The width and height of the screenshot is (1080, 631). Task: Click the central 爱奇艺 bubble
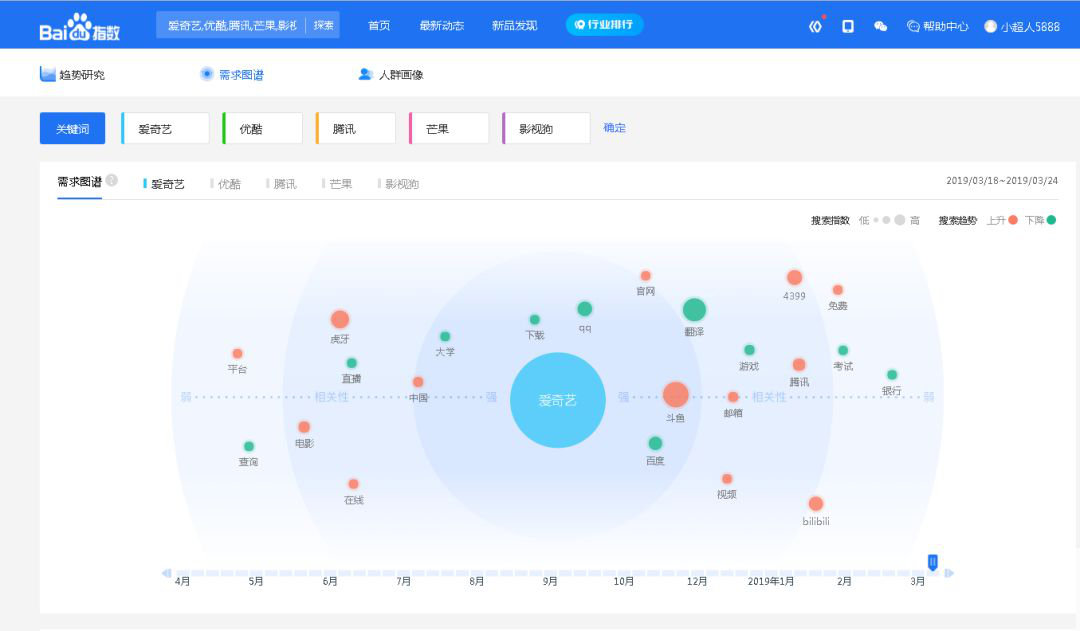557,400
